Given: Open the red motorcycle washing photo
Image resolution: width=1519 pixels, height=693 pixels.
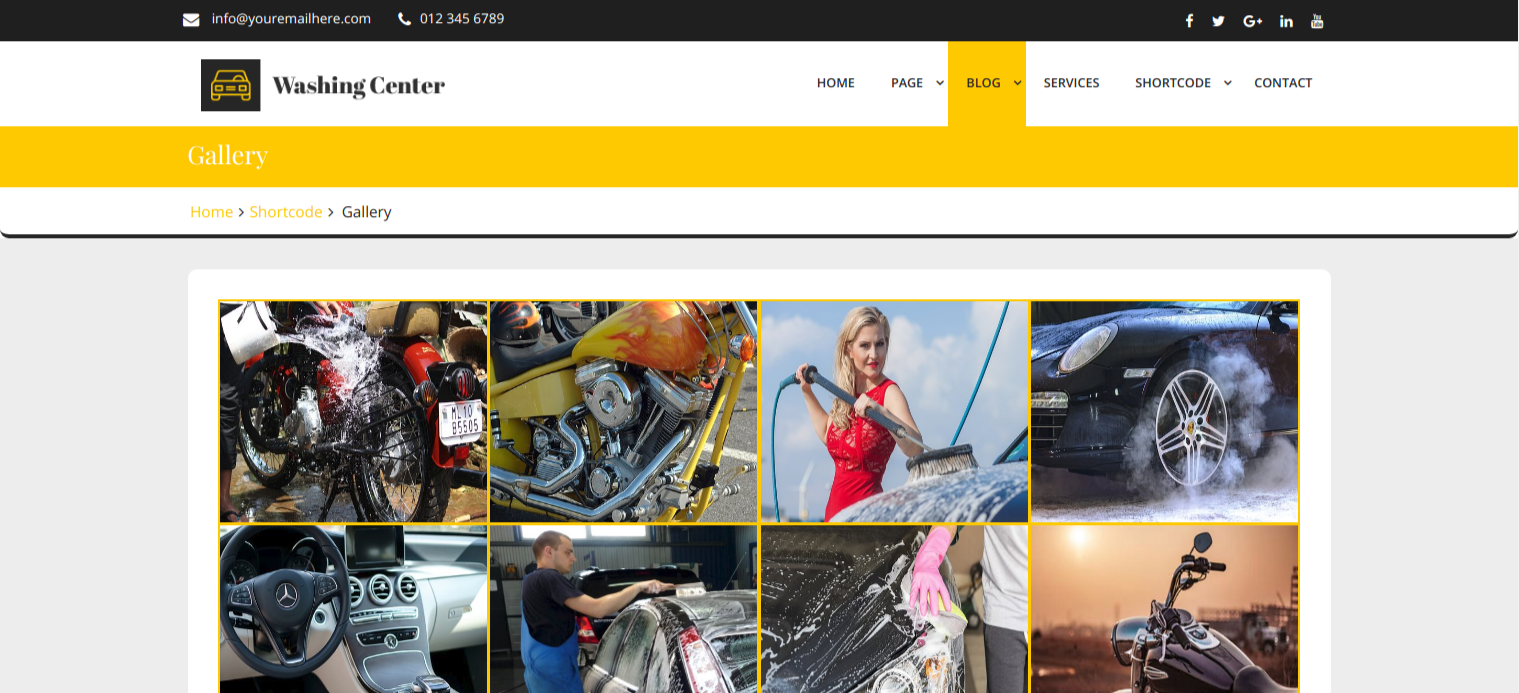Looking at the screenshot, I should coord(353,412).
